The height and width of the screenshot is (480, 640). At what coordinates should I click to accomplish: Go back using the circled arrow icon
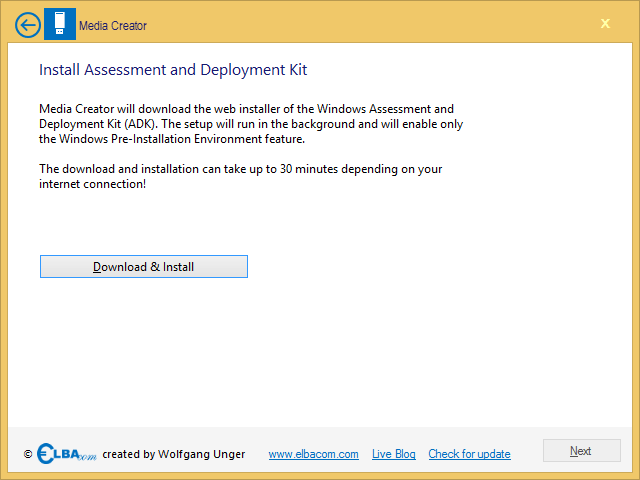[x=28, y=25]
